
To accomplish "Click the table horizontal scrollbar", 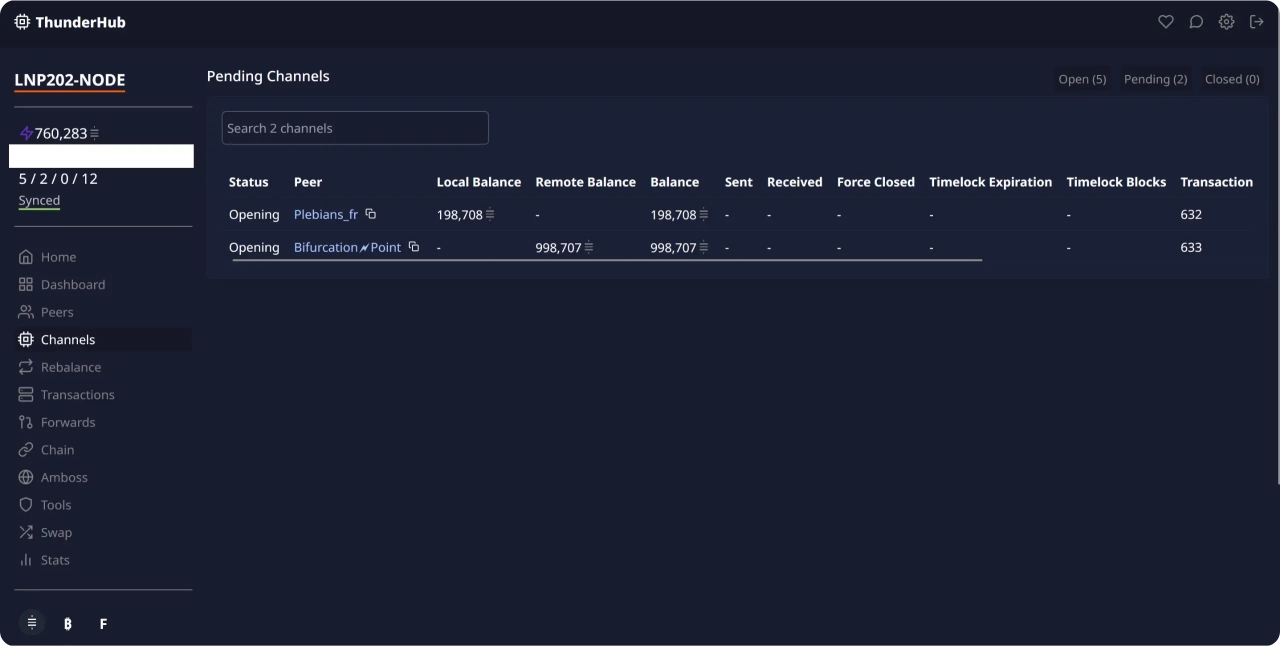I will [607, 259].
